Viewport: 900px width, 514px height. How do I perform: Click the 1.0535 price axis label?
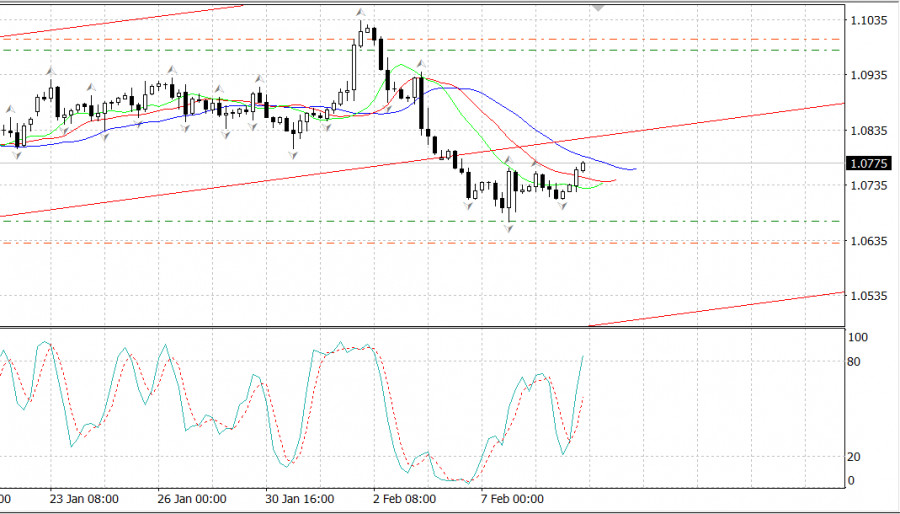(866, 296)
